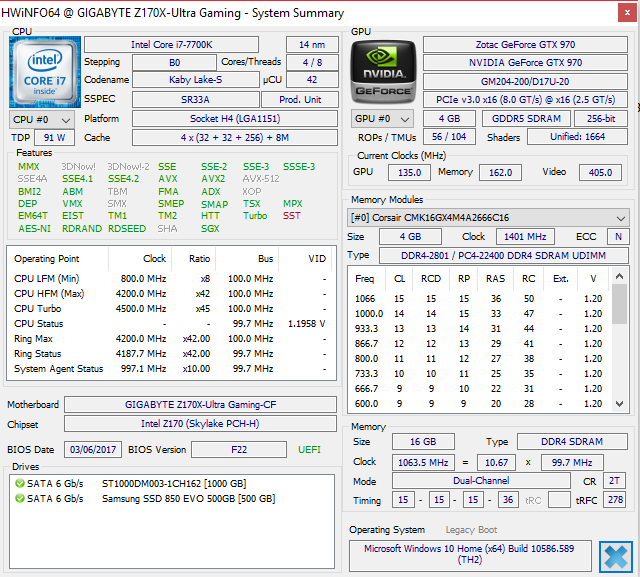
Task: Click the 56 / 104 ROPs/TMUs value
Action: (449, 137)
